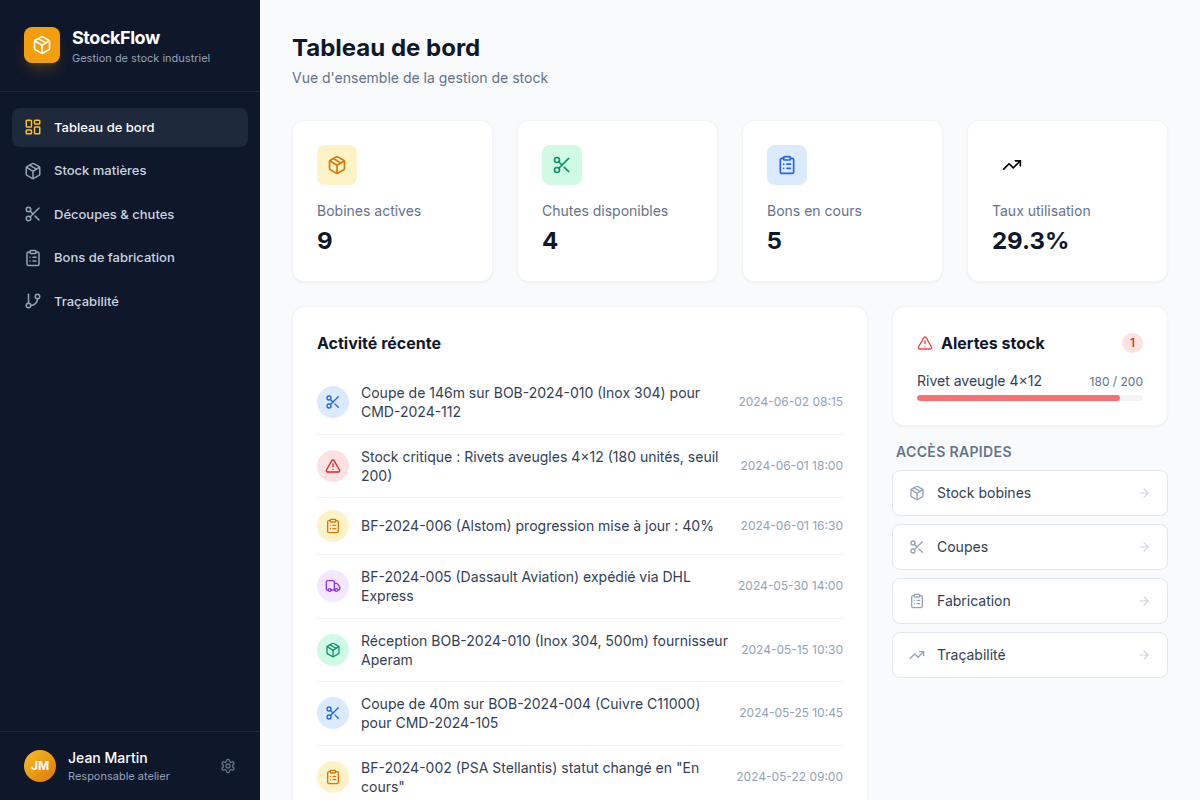
Task: Click the Tableau de bord grid icon in sidebar
Action: (33, 127)
